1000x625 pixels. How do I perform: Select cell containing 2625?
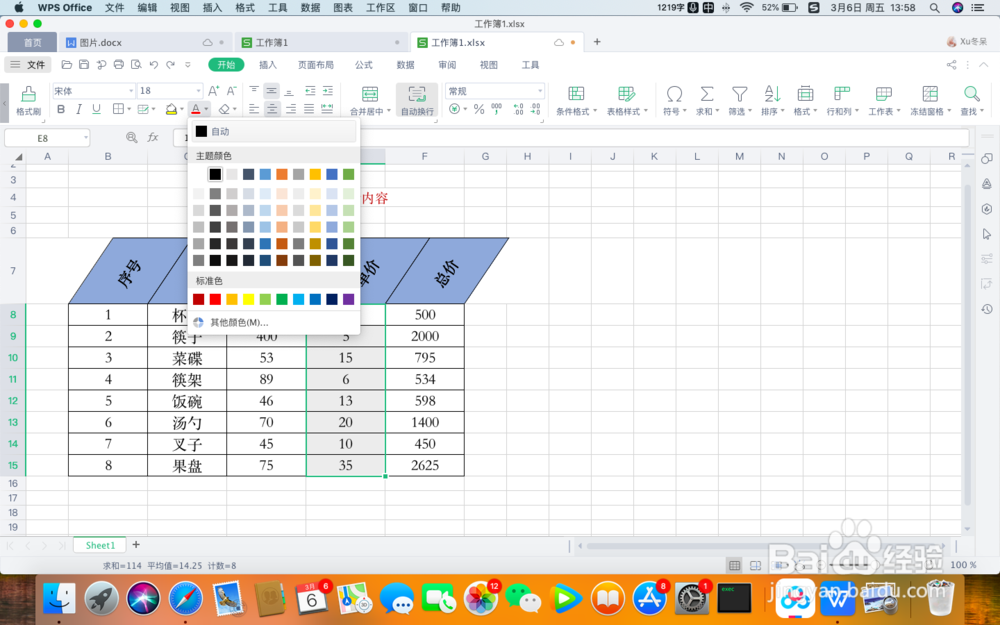click(425, 465)
